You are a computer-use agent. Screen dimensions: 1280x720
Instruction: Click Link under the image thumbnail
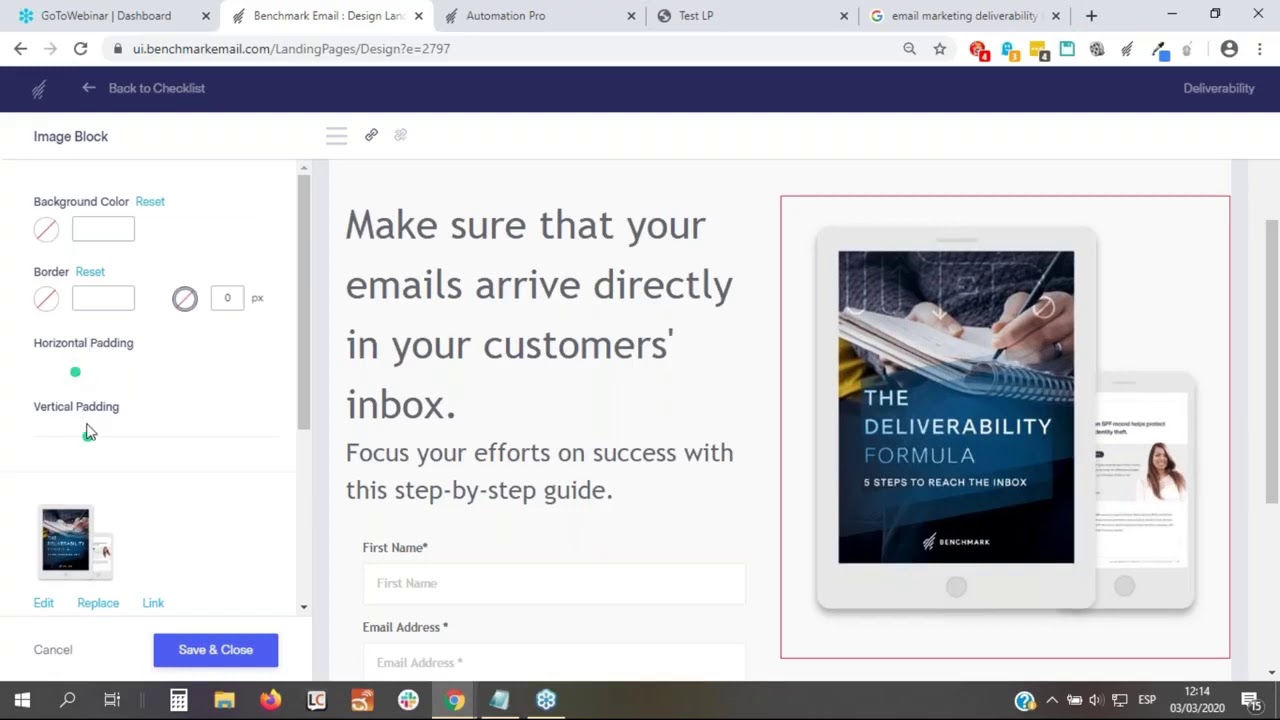coord(153,603)
